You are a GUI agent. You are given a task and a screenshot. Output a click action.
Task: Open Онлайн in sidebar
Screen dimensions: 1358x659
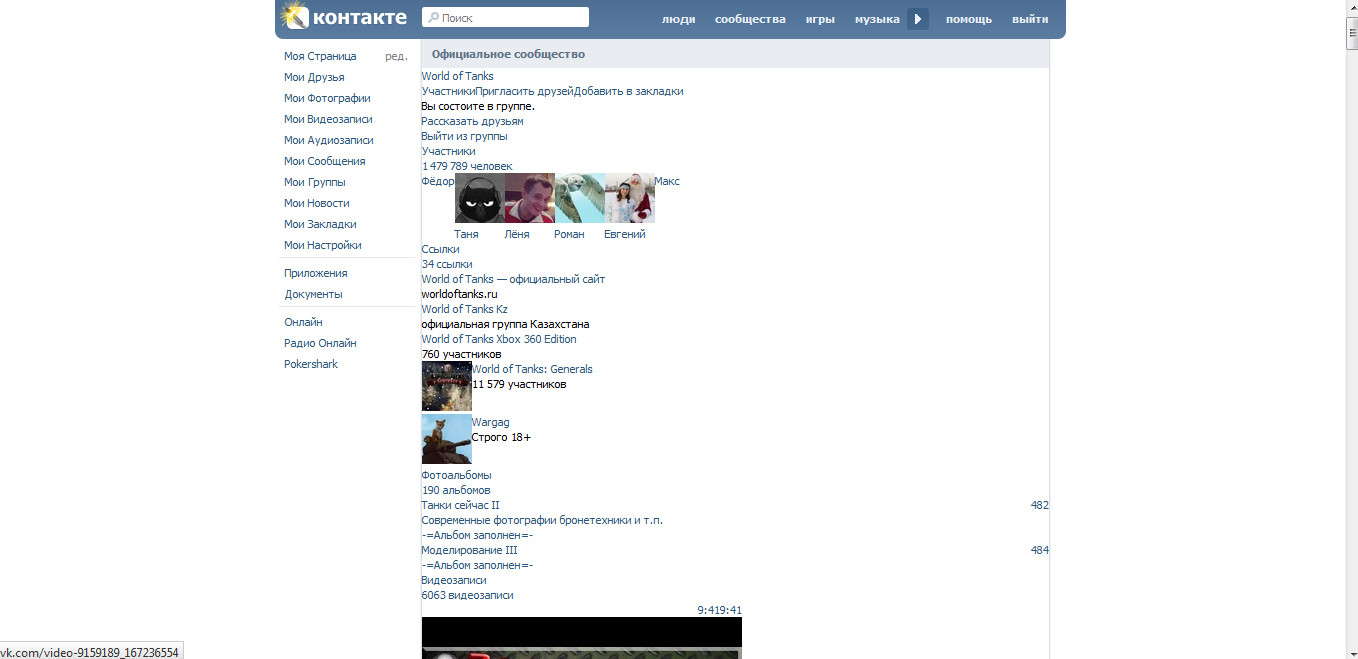point(303,322)
